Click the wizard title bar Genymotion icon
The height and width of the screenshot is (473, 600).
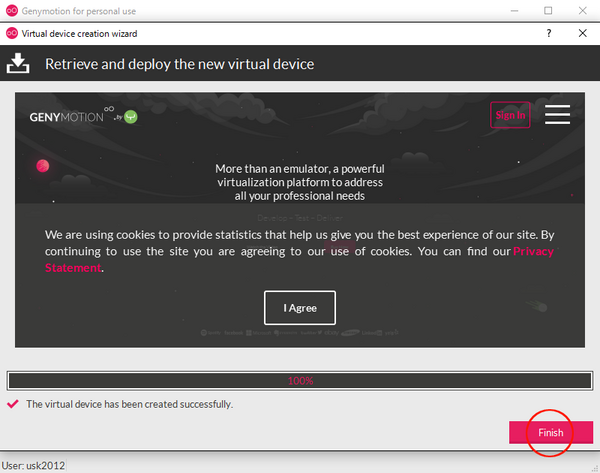(11, 32)
